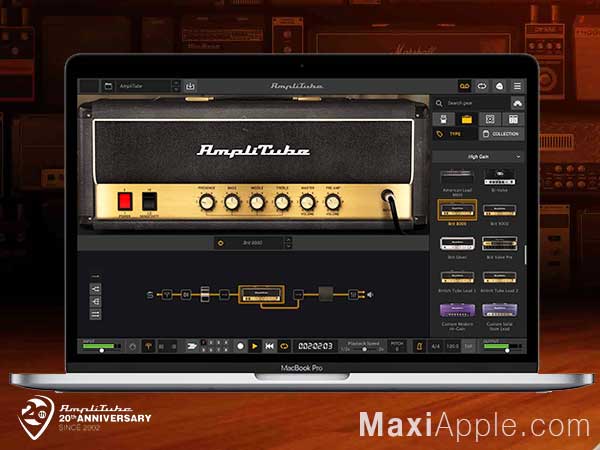Click the cloud button beside search gear
Image resolution: width=600 pixels, height=450 pixels.
[517, 103]
